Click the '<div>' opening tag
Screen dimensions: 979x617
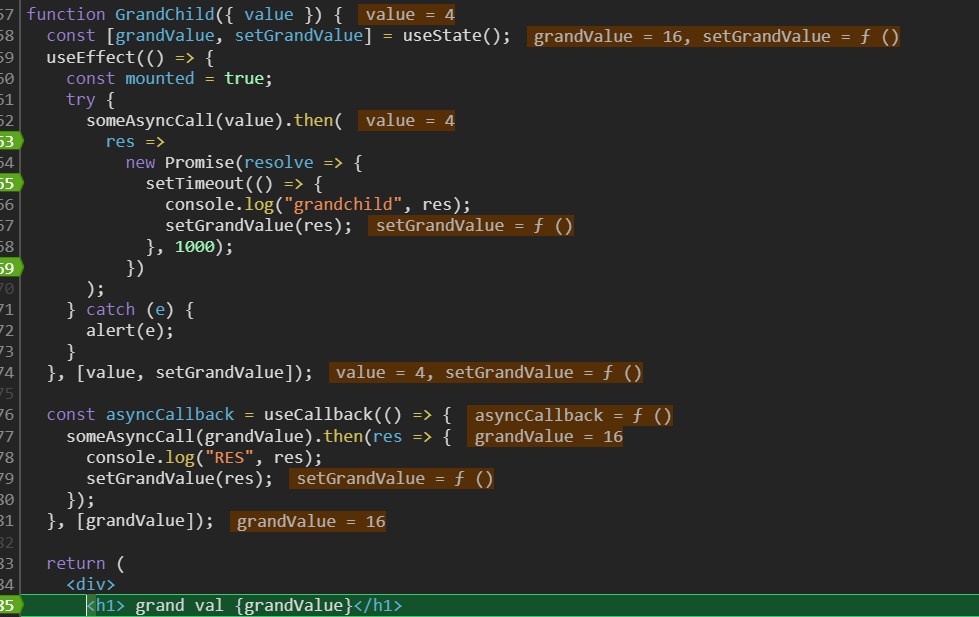tap(91, 585)
